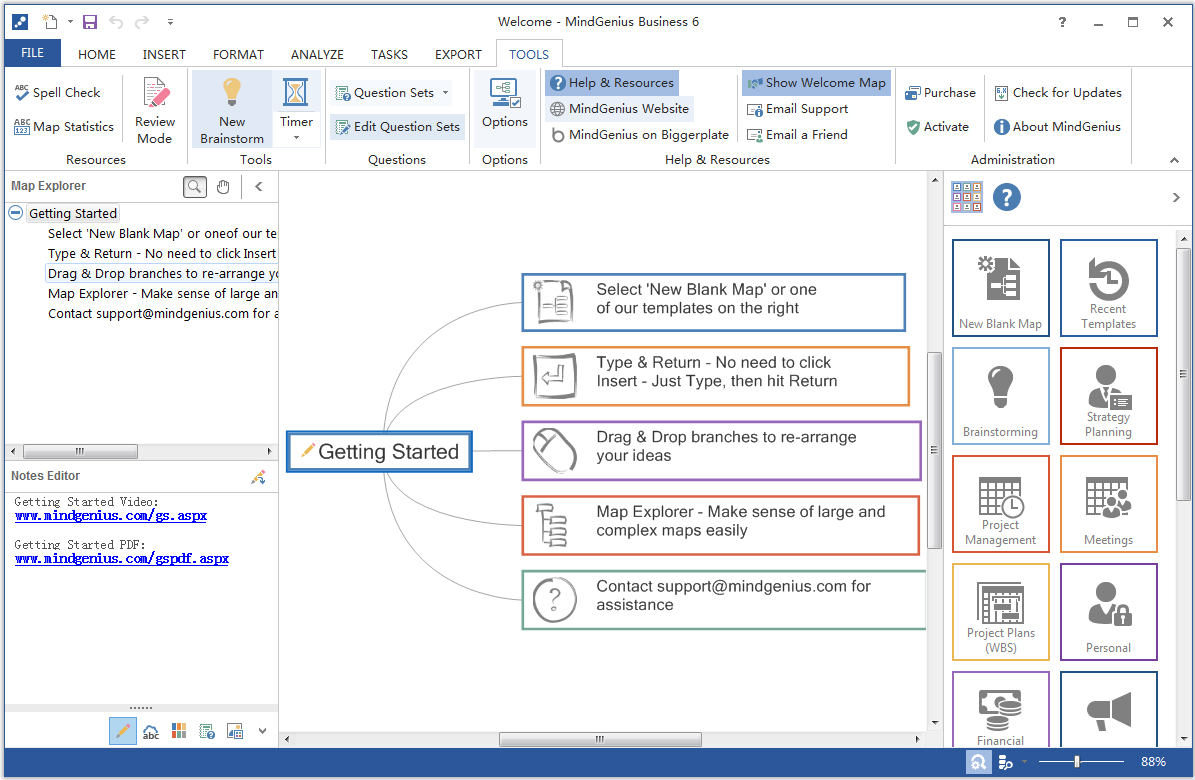Start a New Brainstorm
The width and height of the screenshot is (1195, 780).
click(x=232, y=111)
